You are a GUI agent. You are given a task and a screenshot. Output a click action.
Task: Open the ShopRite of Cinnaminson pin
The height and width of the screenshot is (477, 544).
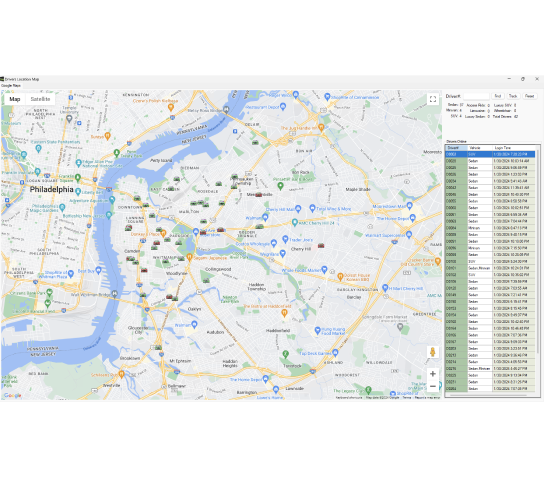pos(327,96)
